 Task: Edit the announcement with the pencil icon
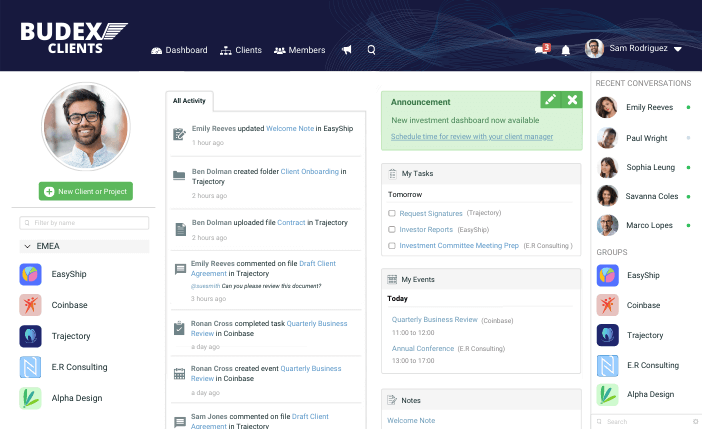(x=550, y=100)
